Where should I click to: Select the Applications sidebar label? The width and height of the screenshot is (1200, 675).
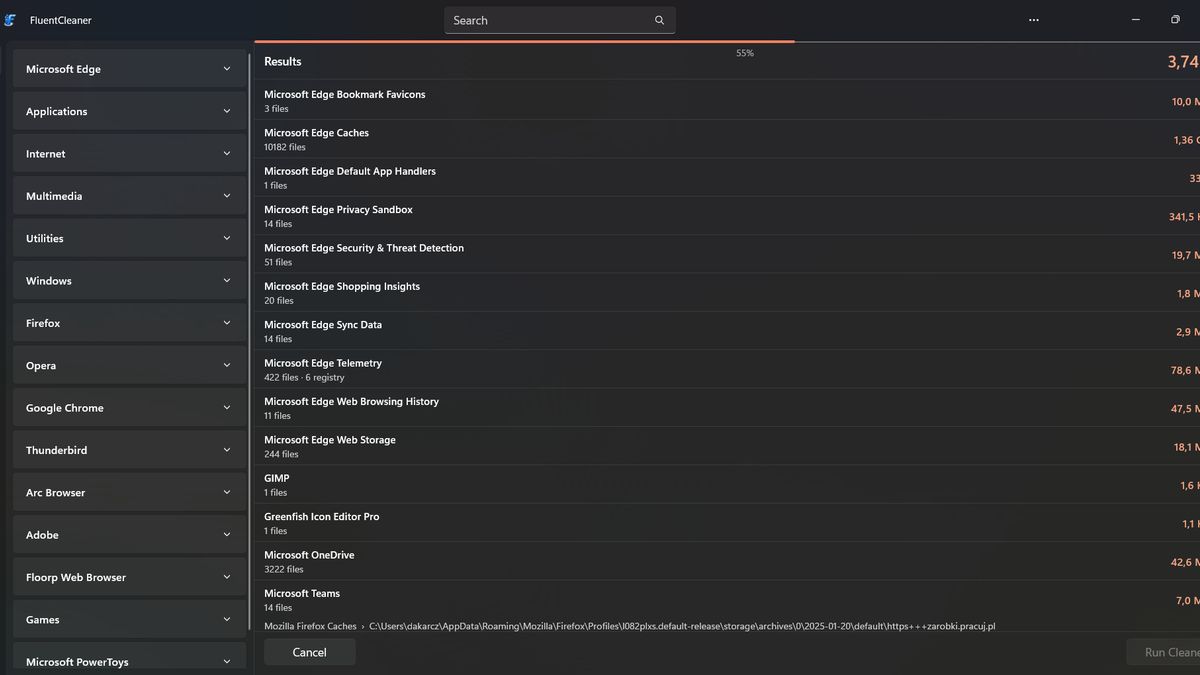(x=56, y=112)
